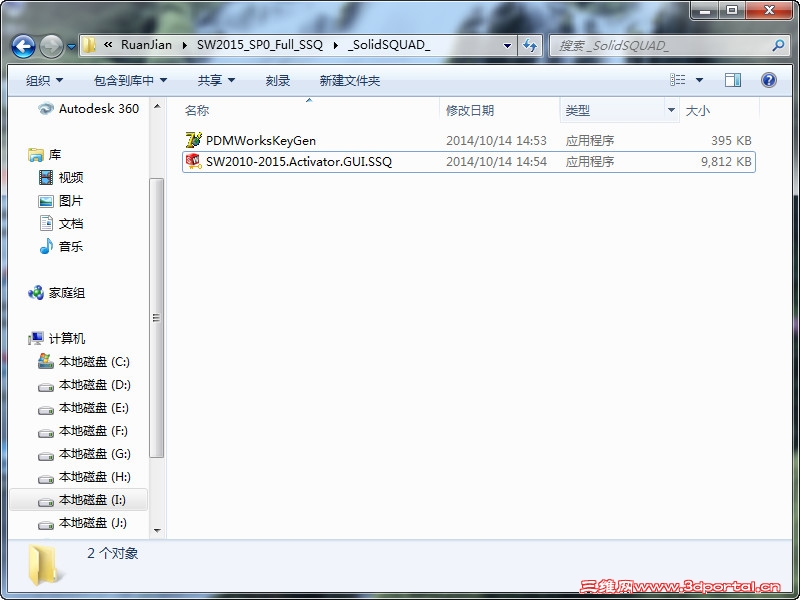Click the 395 KB size cell

[x=731, y=140]
